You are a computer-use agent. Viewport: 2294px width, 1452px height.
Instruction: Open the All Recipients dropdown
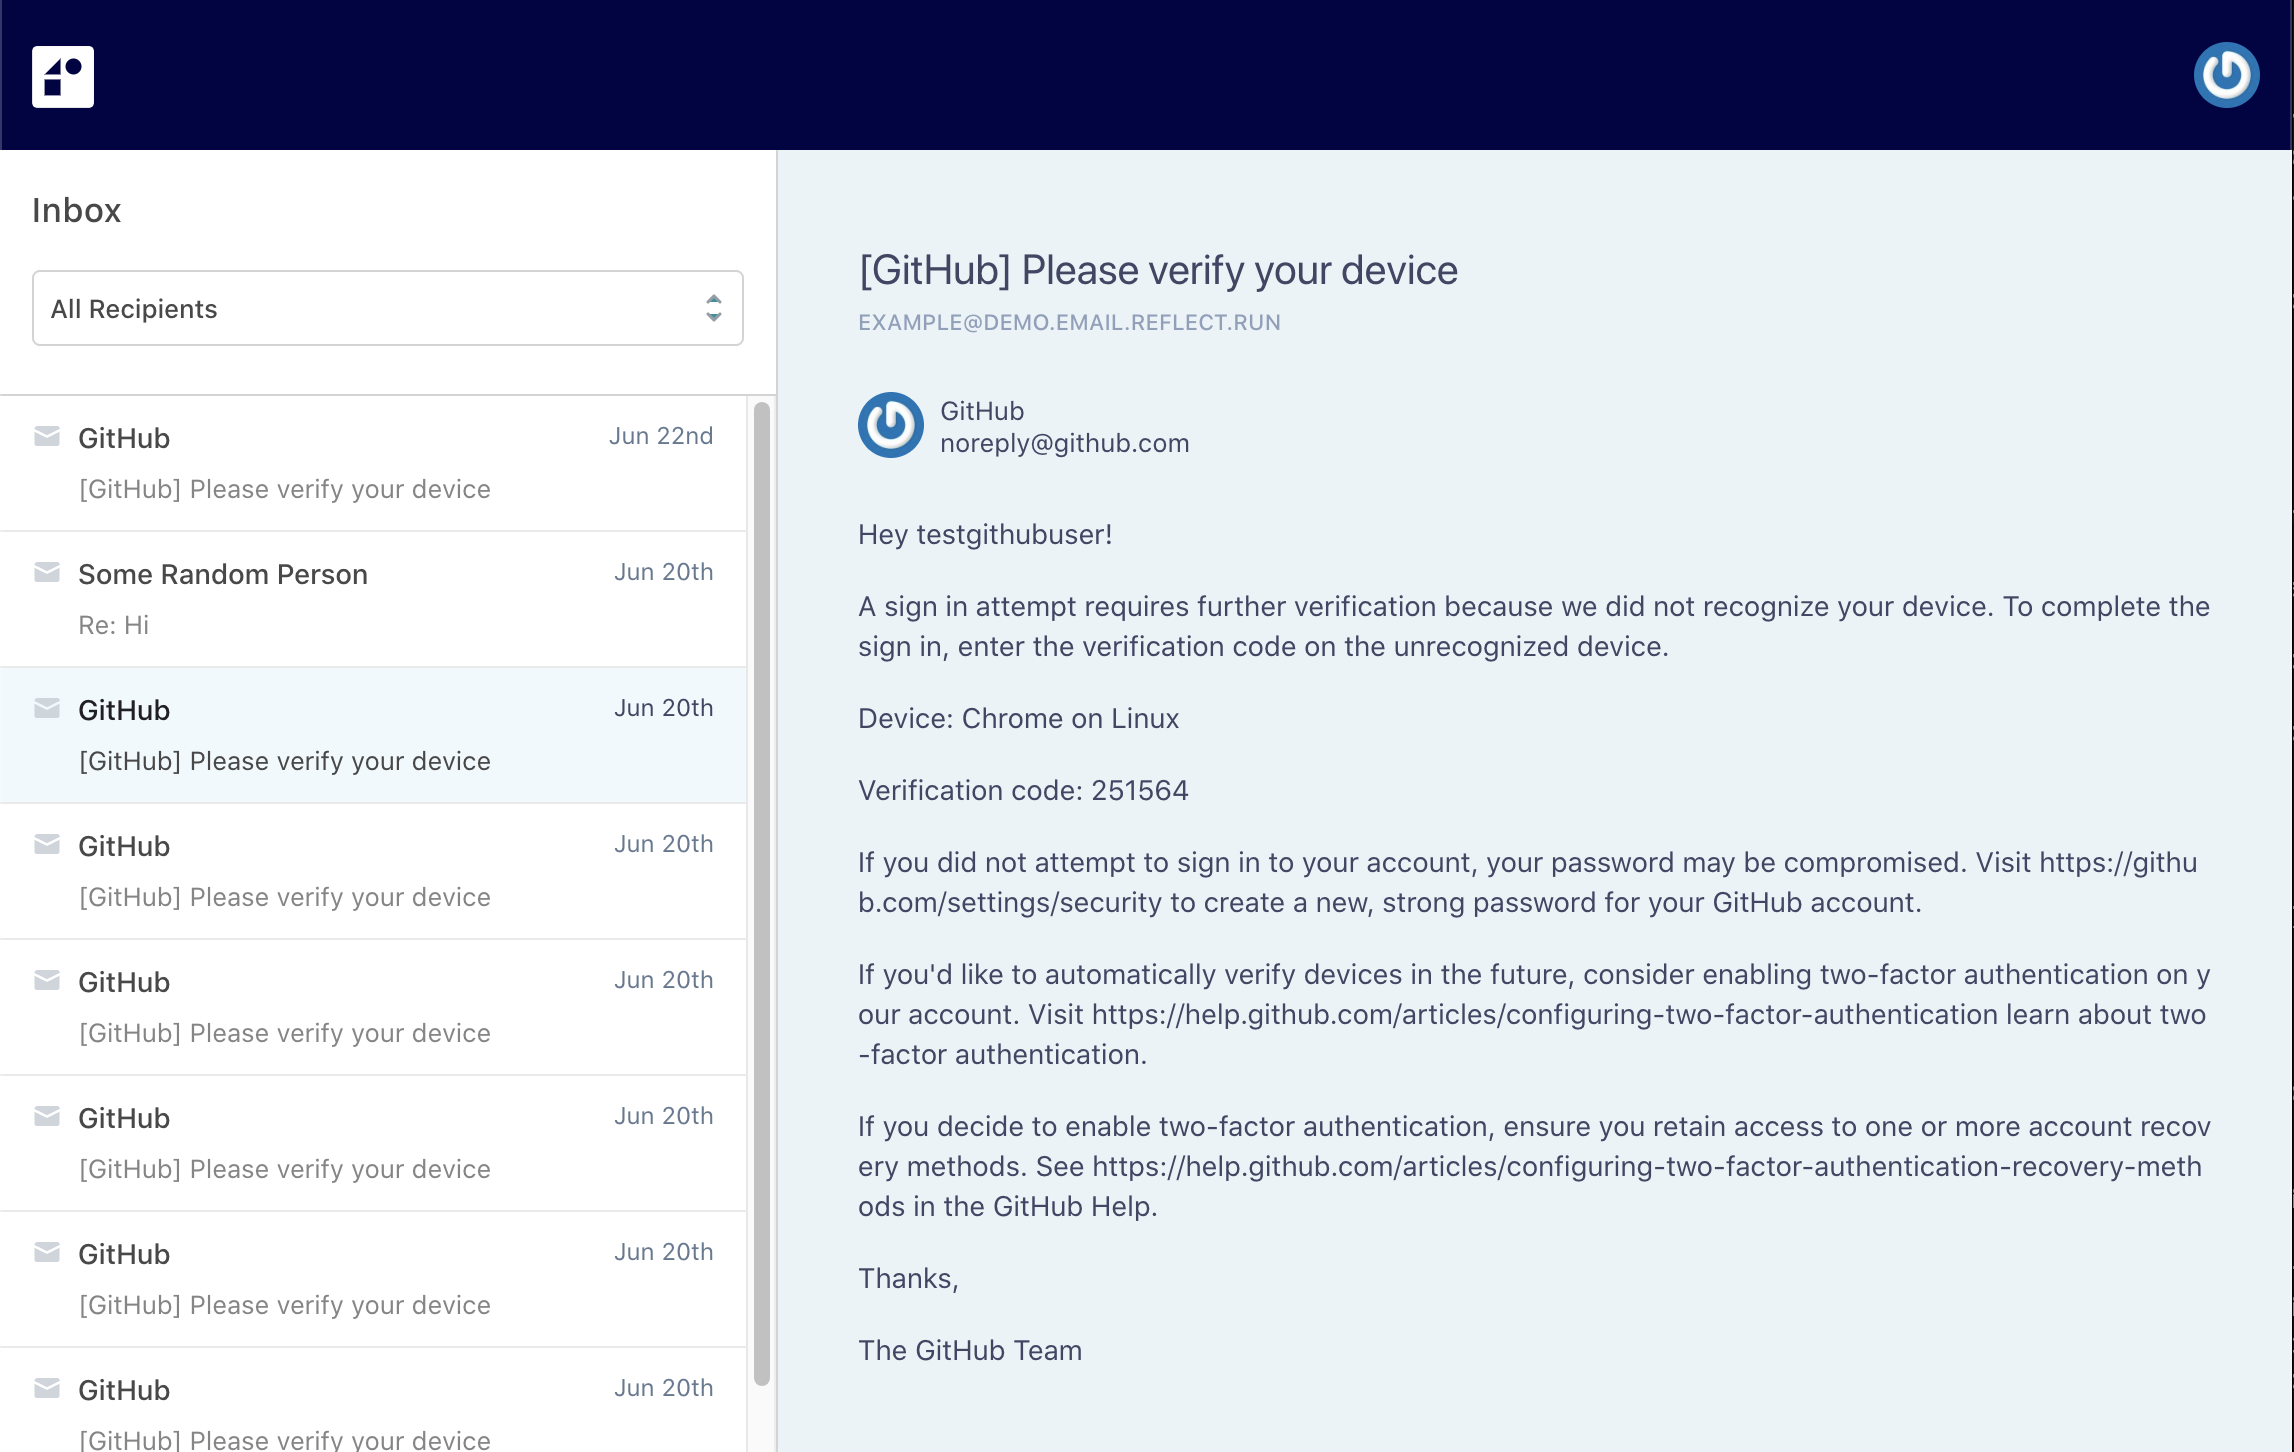point(388,308)
